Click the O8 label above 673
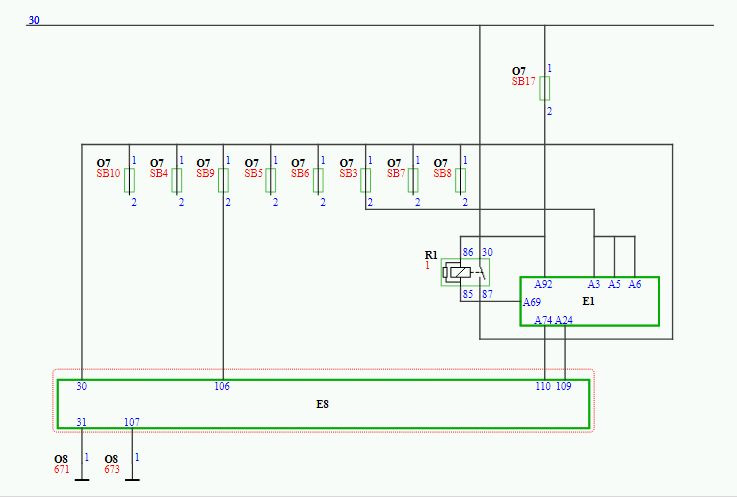The image size is (737, 497). click(x=111, y=459)
